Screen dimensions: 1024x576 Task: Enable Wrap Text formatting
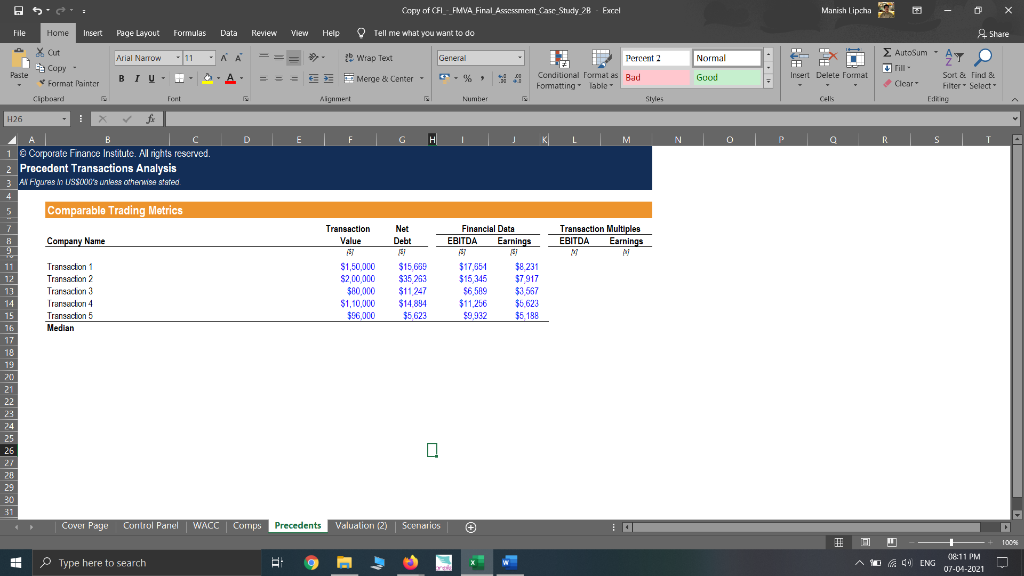click(x=366, y=58)
